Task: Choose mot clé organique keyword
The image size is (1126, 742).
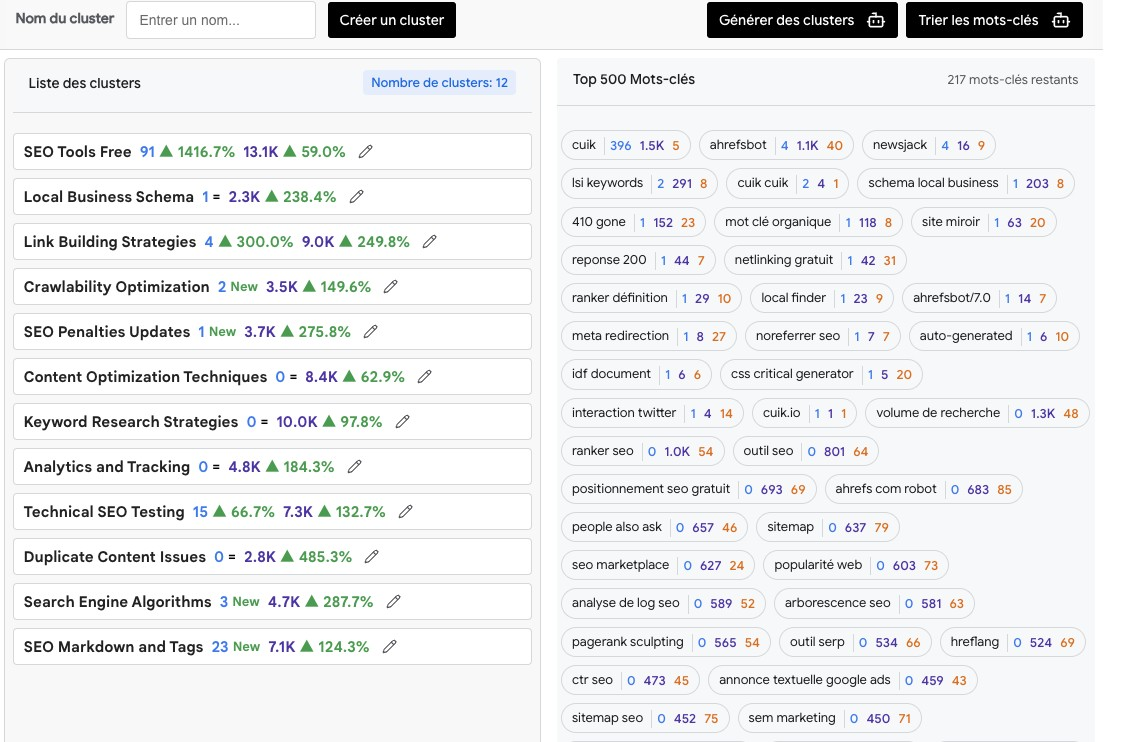Action: pos(808,222)
